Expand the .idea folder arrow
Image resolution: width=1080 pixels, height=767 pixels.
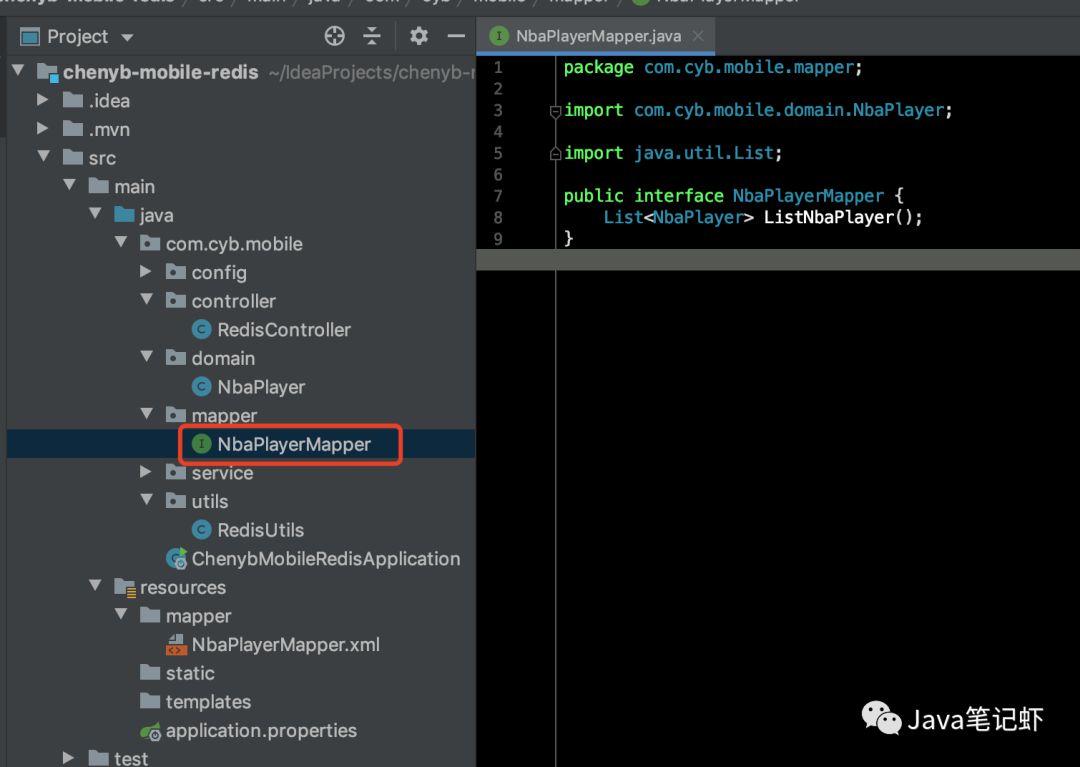click(x=43, y=100)
